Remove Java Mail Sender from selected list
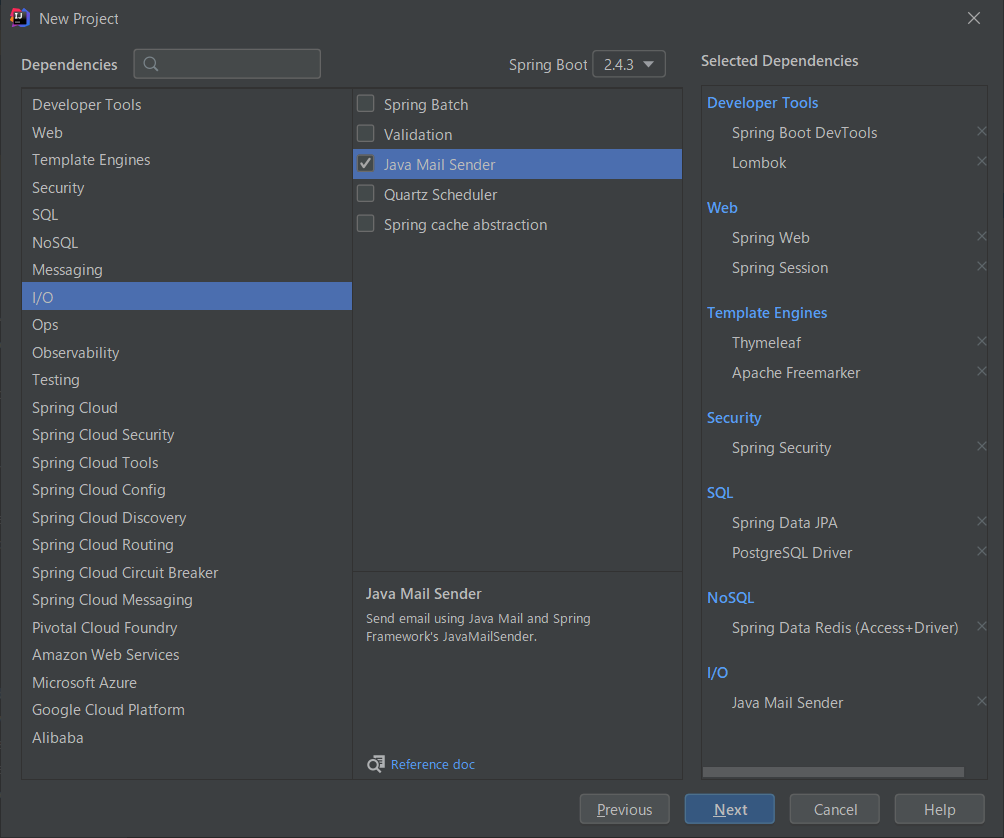The height and width of the screenshot is (838, 1004). coord(981,702)
